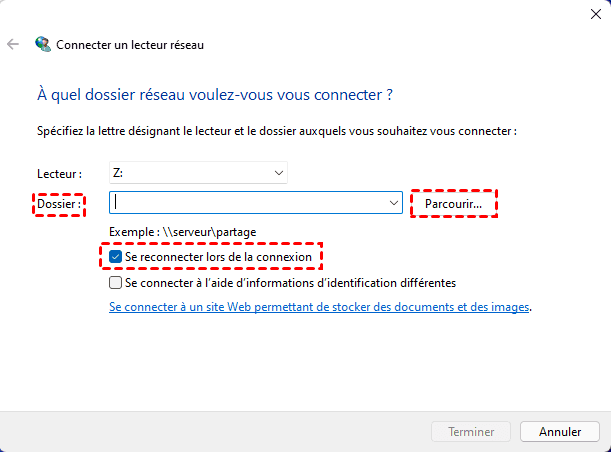Click the 'Spécifiez la lettre' instruction text
611x452 pixels.
click(x=276, y=131)
